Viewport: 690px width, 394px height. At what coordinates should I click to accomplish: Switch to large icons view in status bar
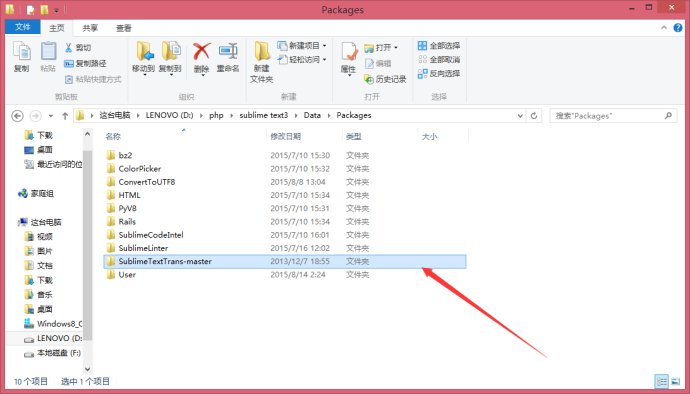click(675, 381)
